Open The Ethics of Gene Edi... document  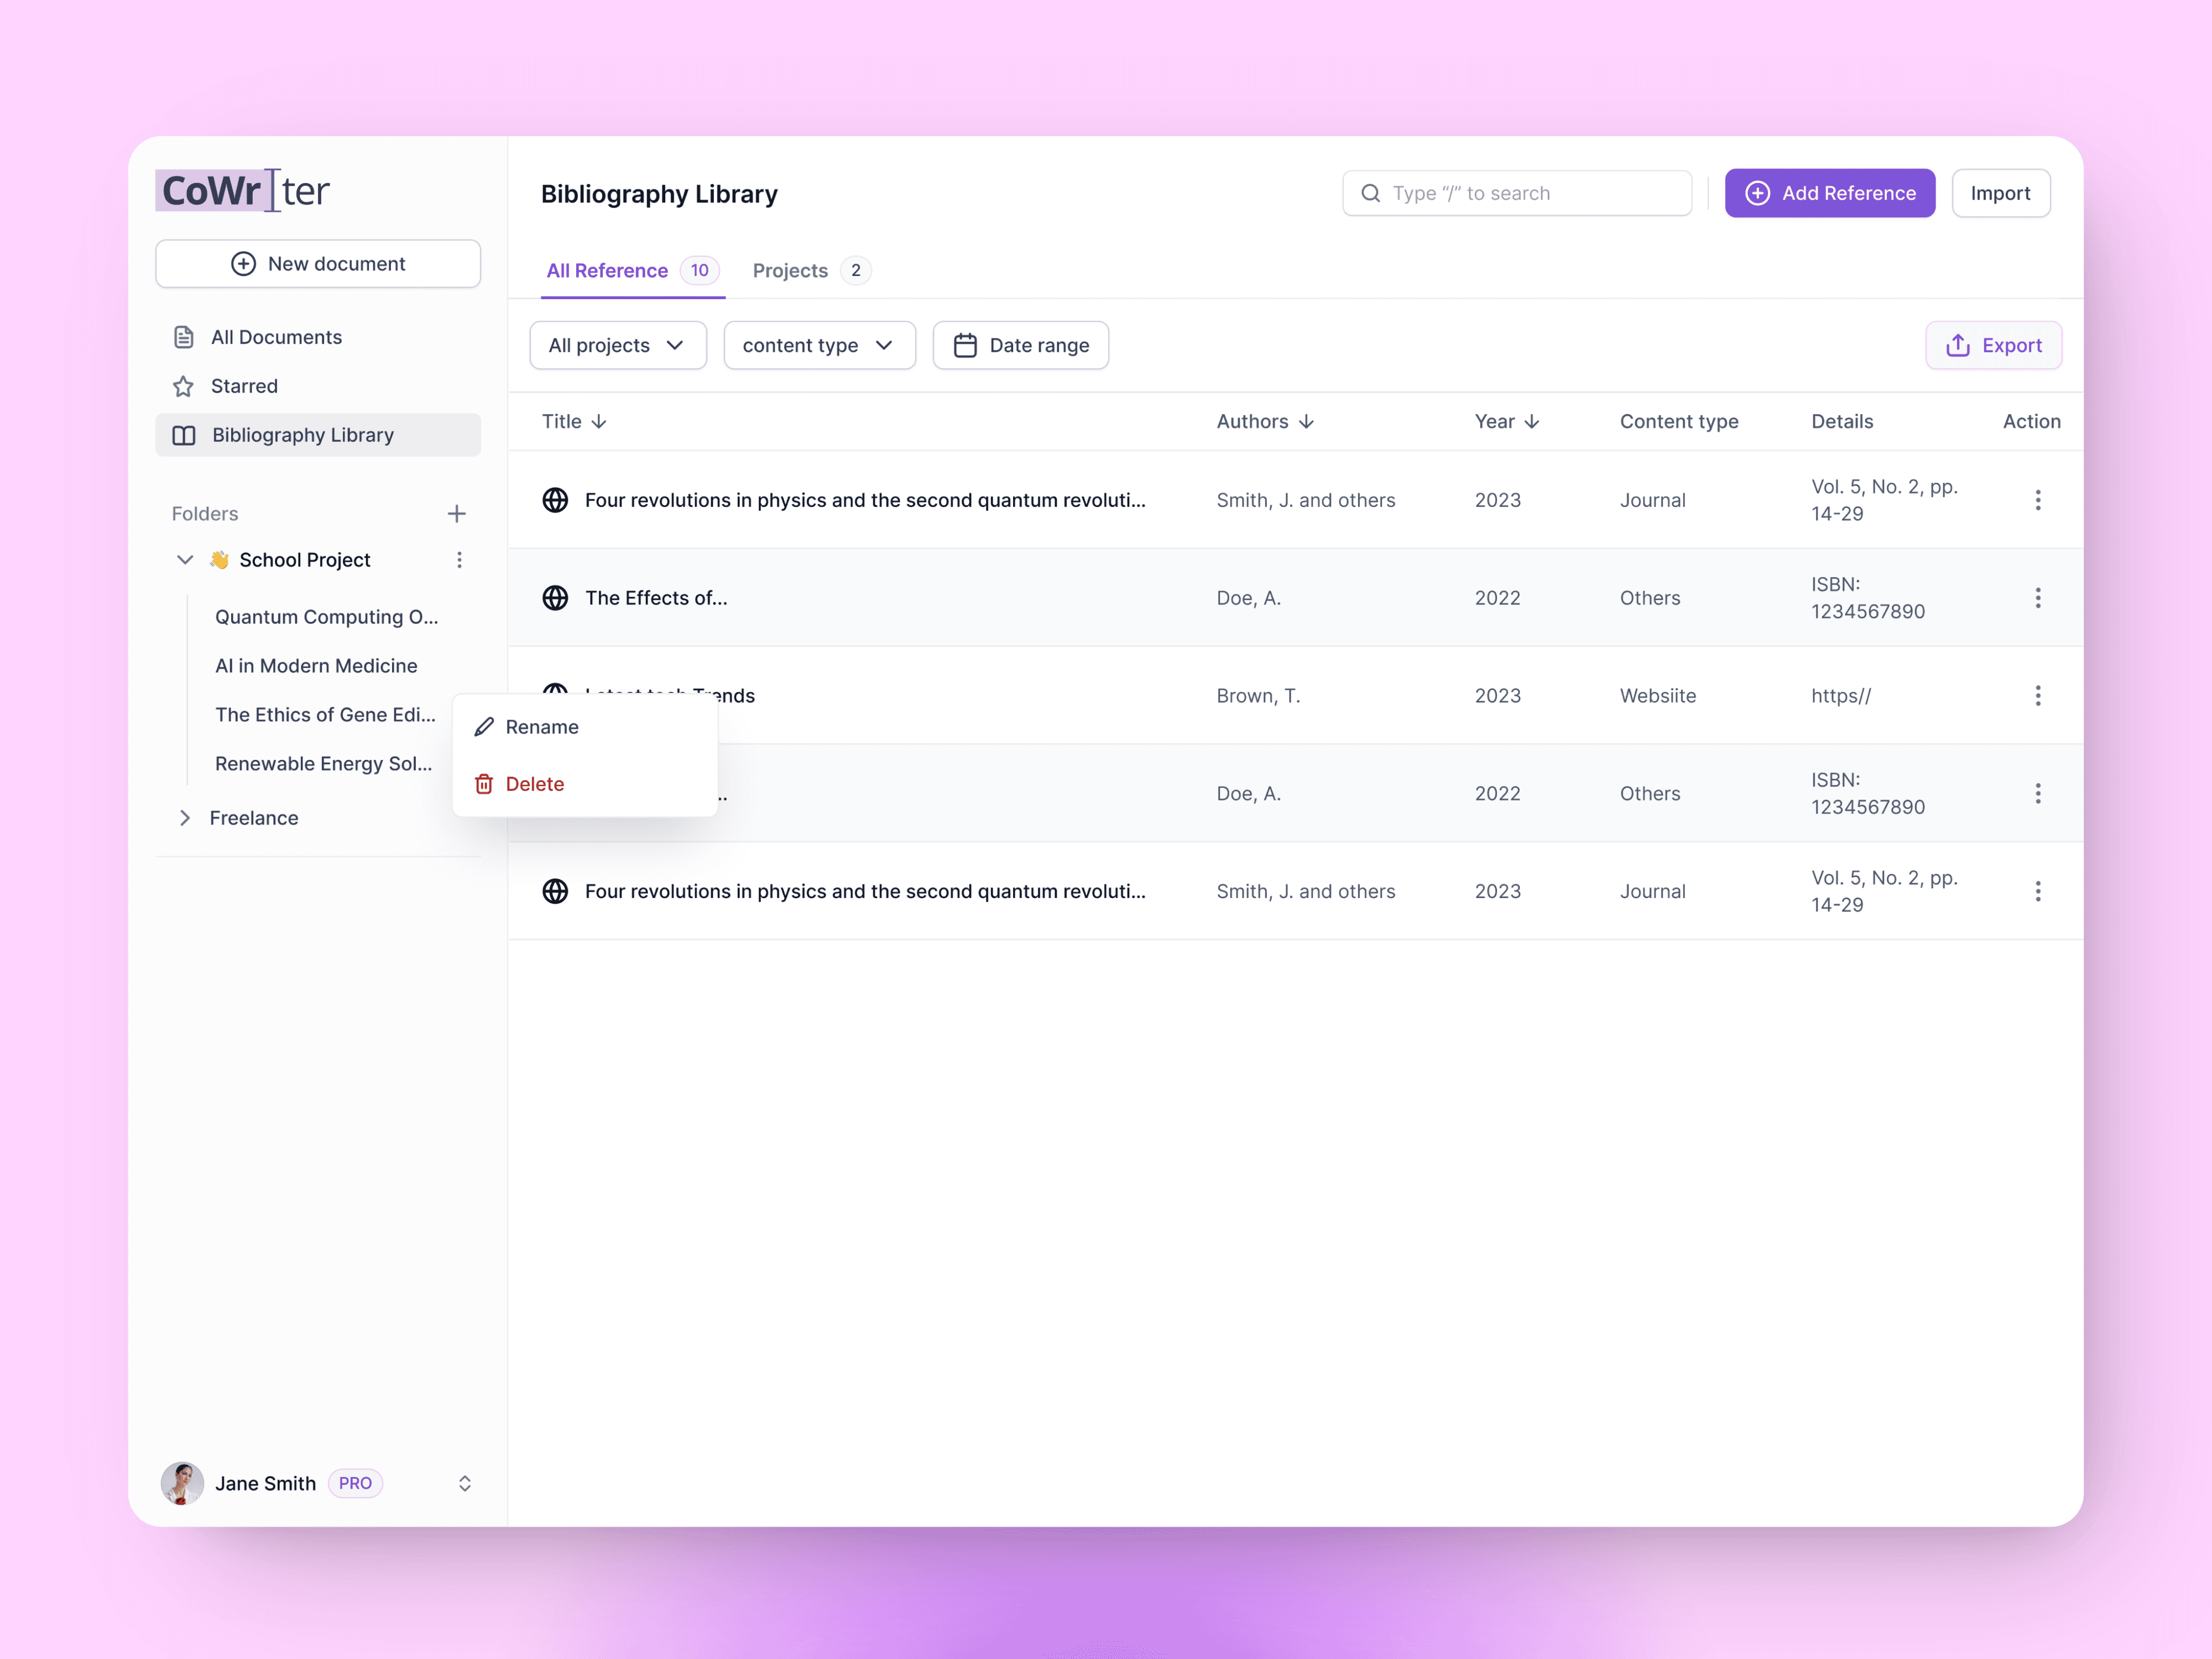(x=325, y=715)
